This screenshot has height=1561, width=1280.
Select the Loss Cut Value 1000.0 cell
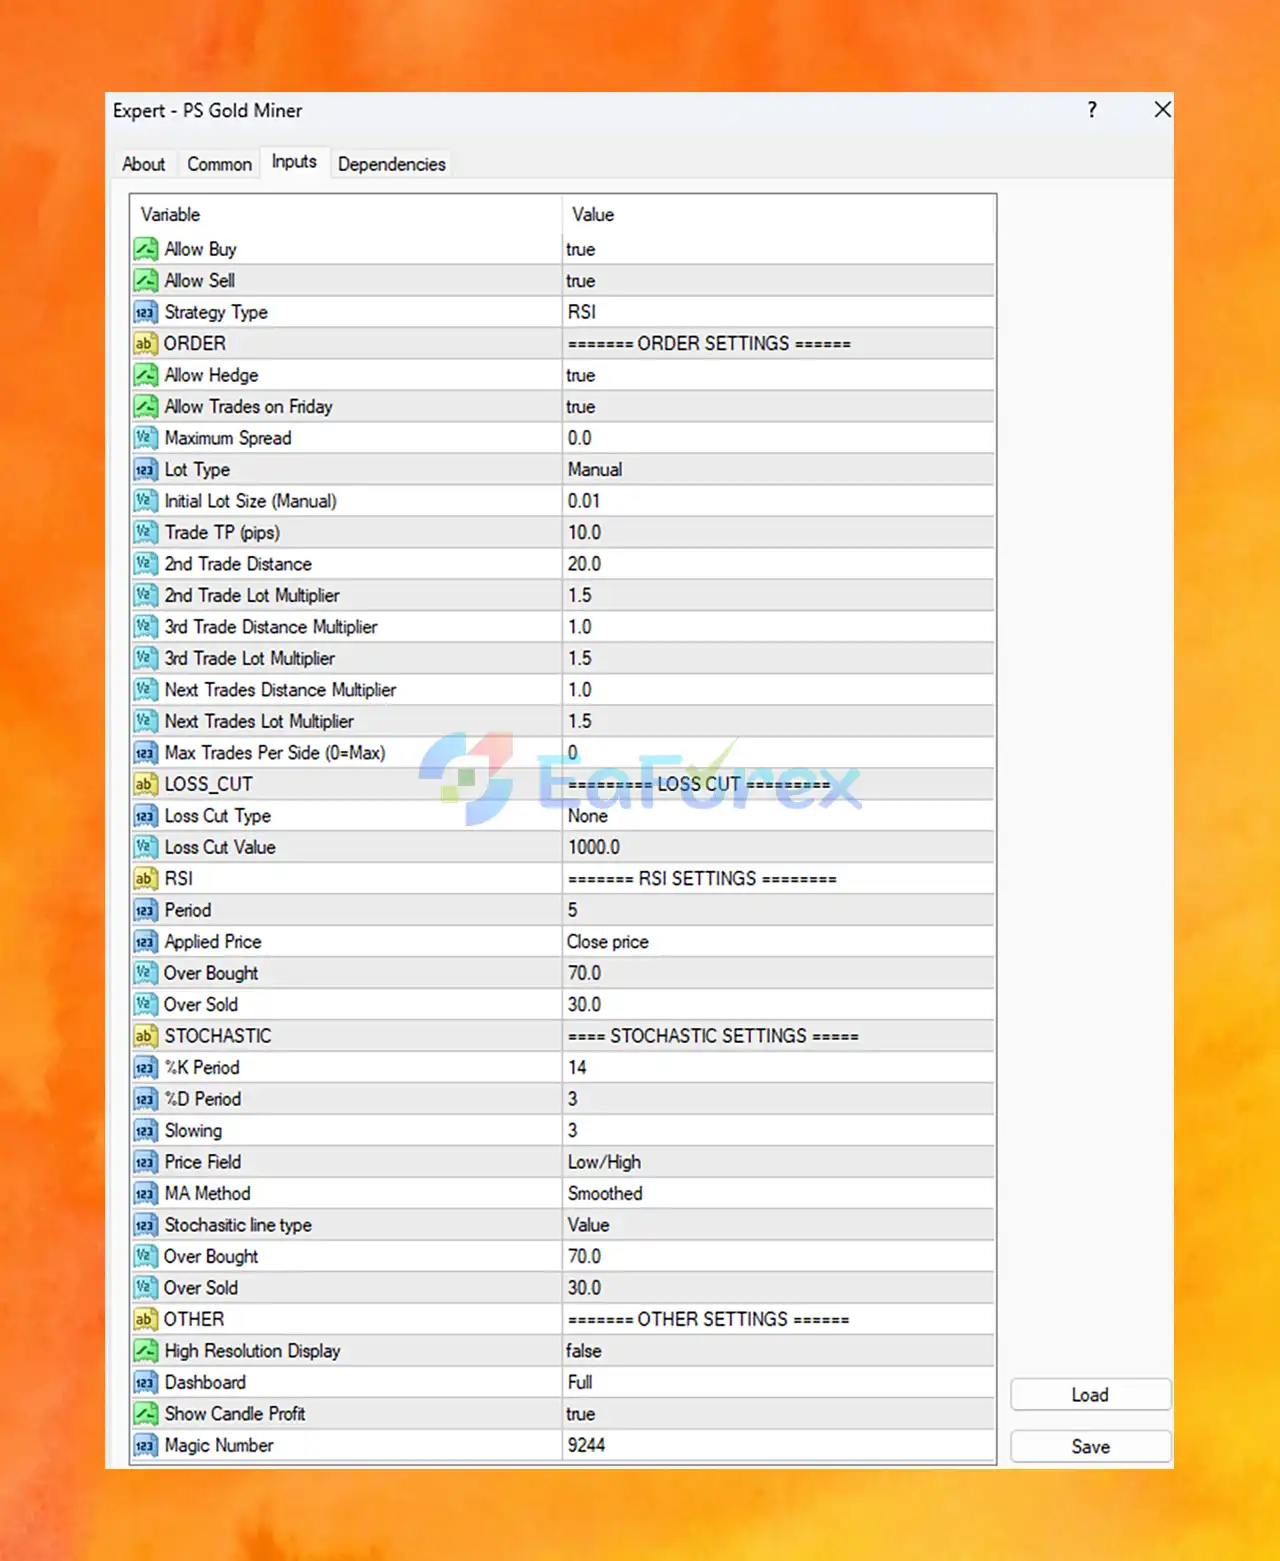point(779,847)
